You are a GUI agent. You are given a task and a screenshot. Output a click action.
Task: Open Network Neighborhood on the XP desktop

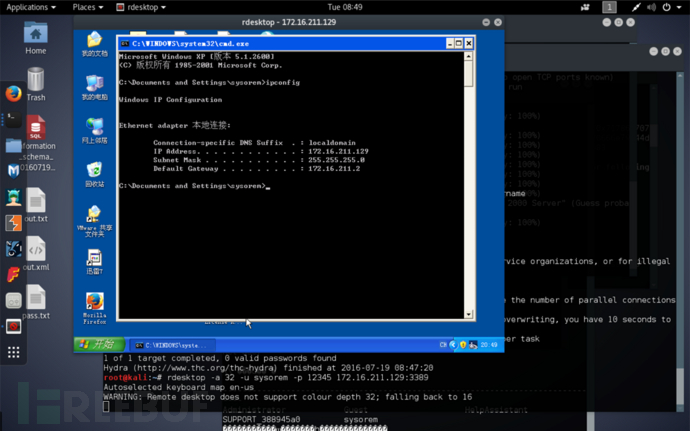click(x=95, y=131)
